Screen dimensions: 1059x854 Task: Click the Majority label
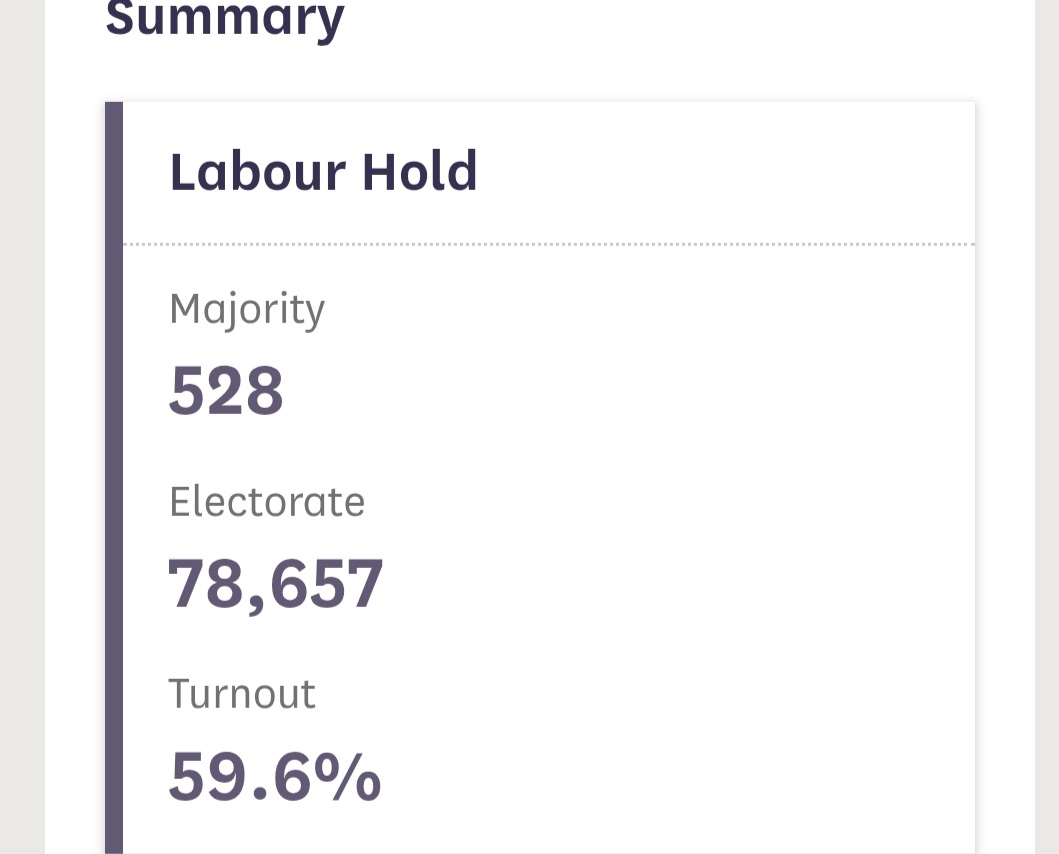247,309
